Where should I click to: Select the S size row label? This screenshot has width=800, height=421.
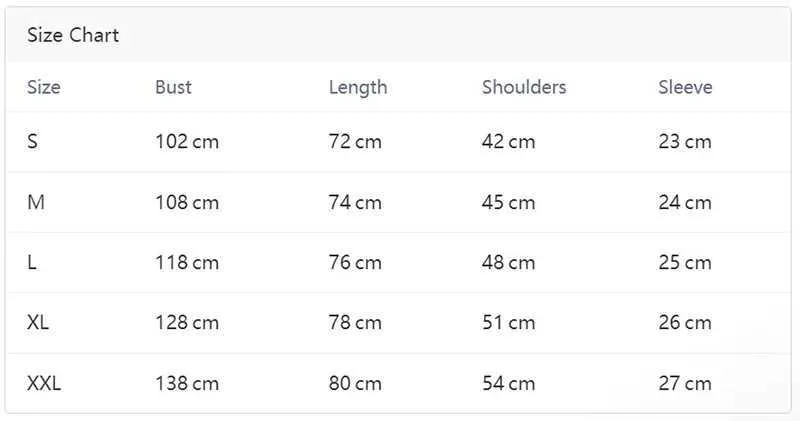click(33, 142)
